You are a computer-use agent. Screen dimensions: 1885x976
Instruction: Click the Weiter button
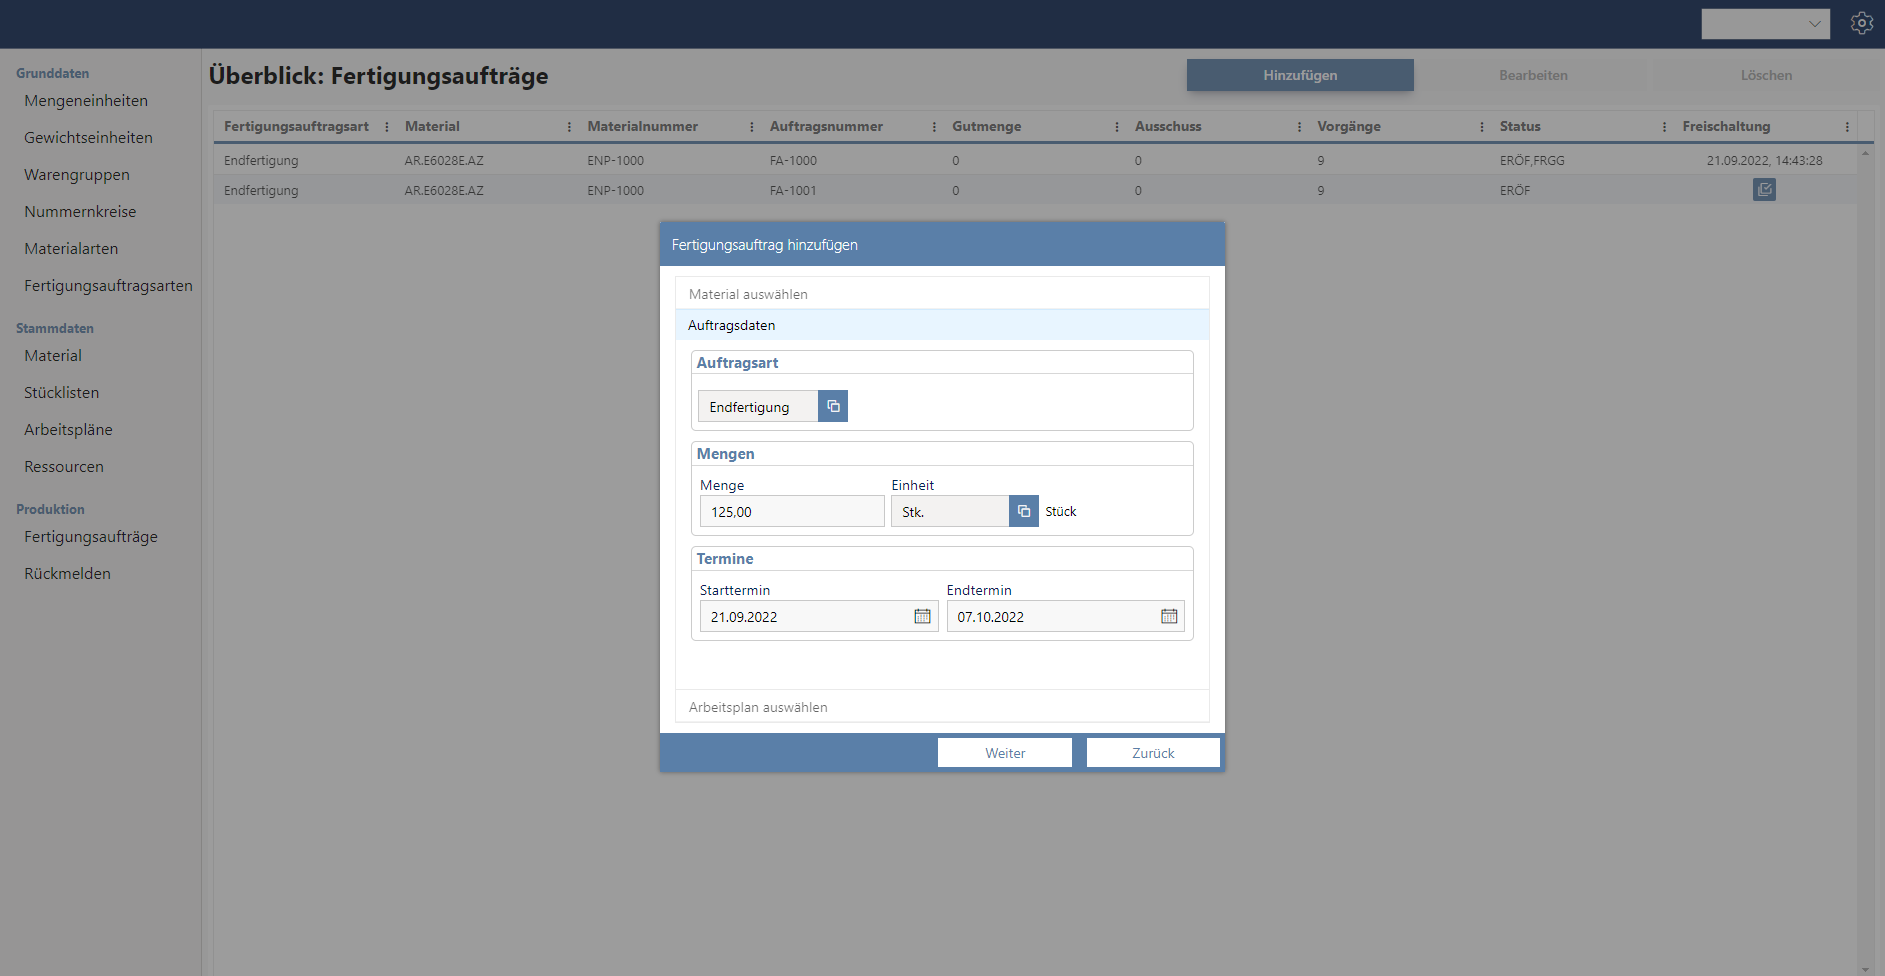[1004, 753]
